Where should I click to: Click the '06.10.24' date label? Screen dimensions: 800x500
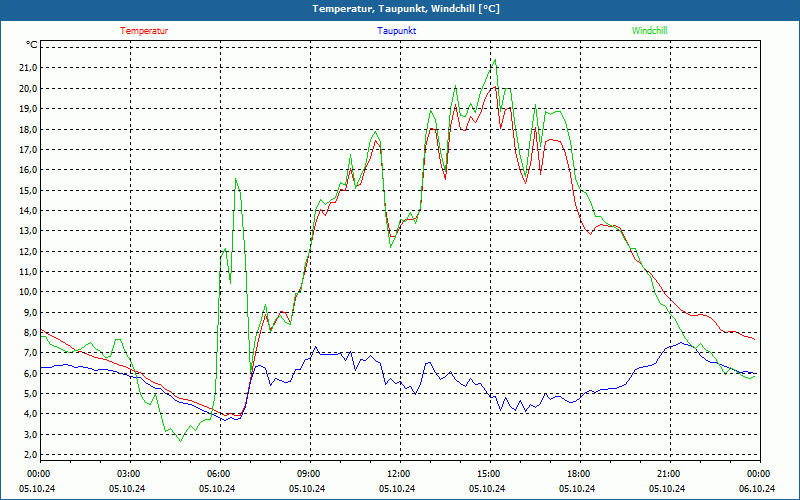(x=757, y=488)
